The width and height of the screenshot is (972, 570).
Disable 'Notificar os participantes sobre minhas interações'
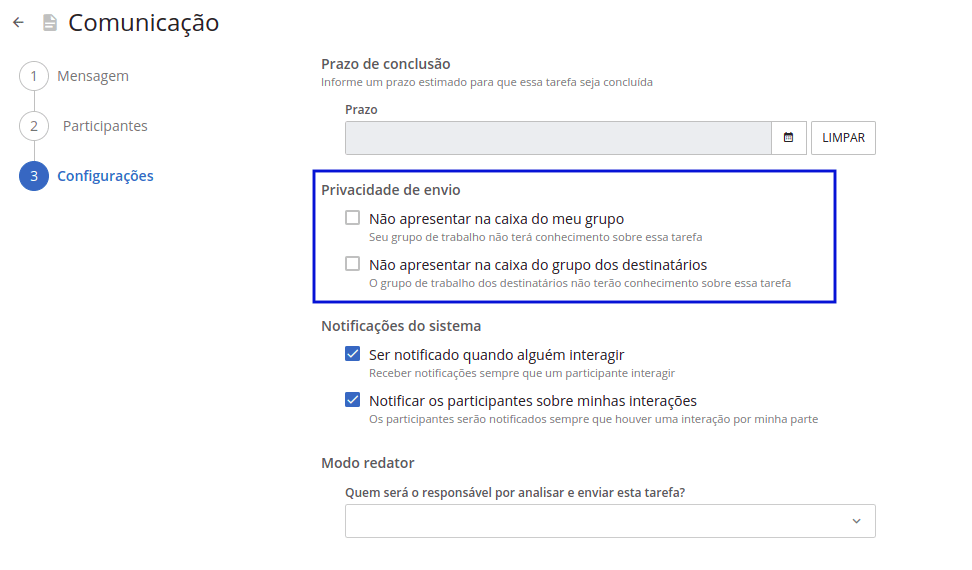(x=352, y=400)
